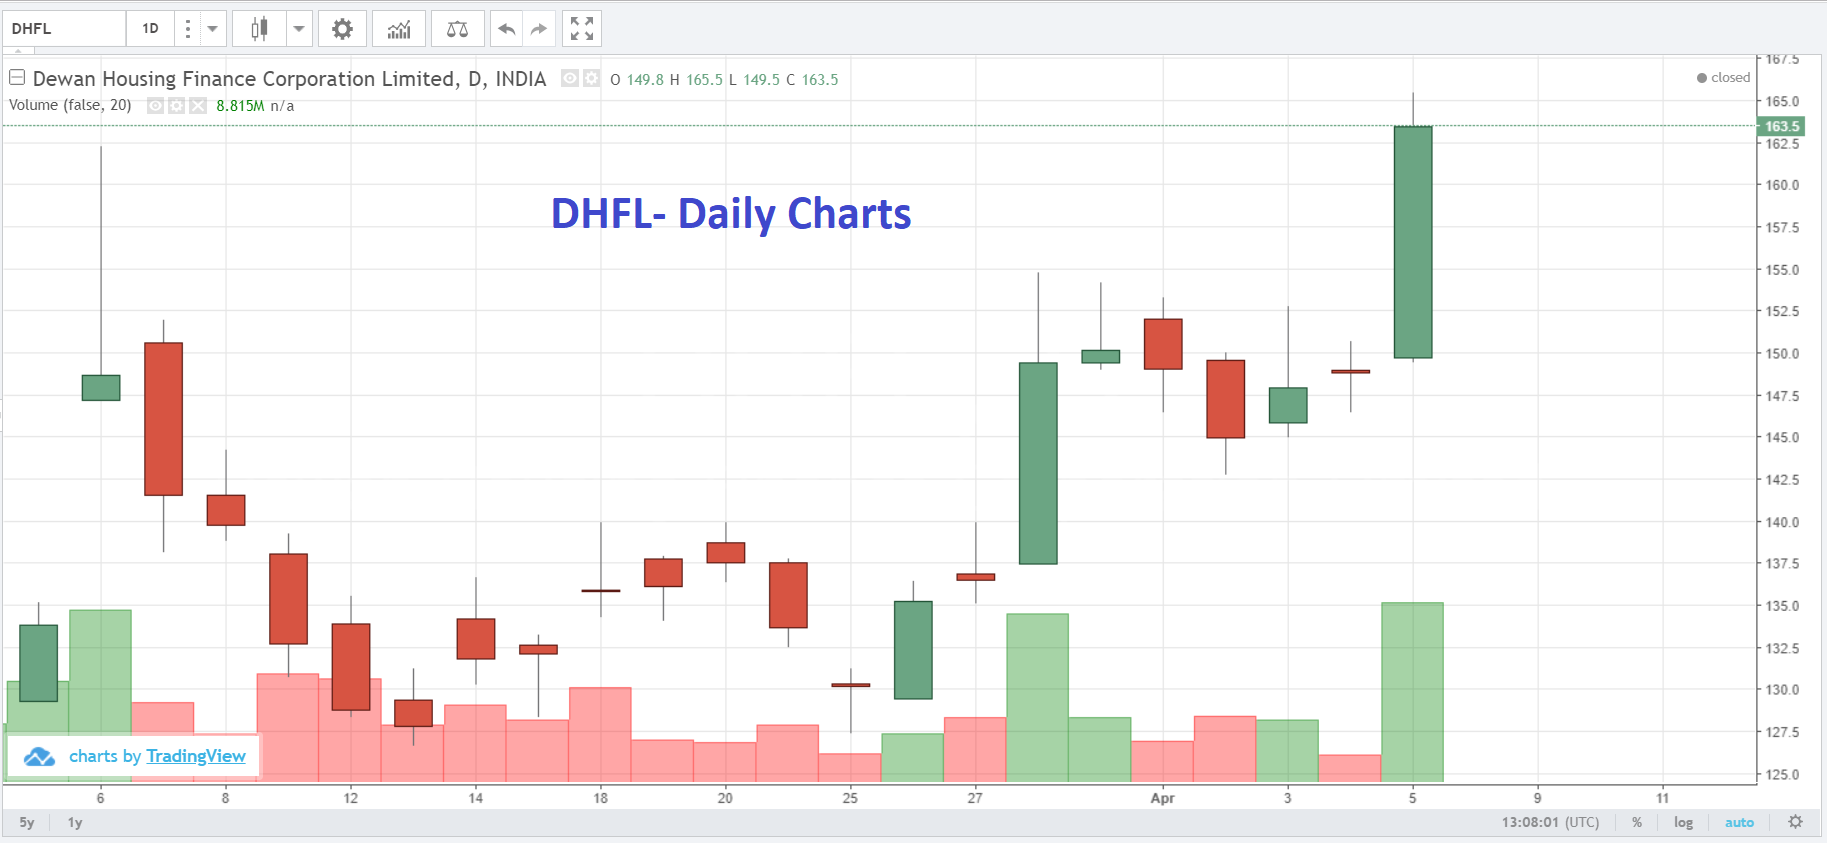Screen dimensions: 1827x843
Task: Click the closed market status indicator
Action: click(1724, 78)
